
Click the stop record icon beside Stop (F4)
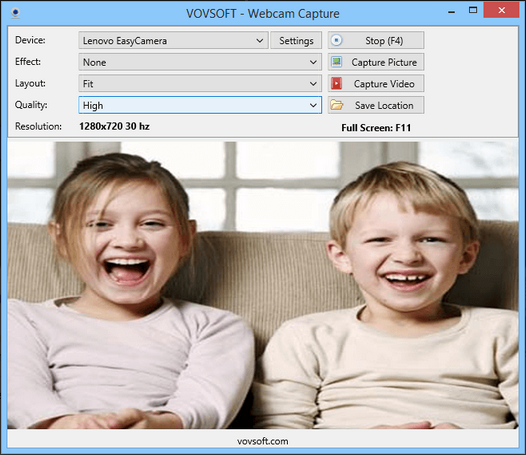pyautogui.click(x=336, y=40)
